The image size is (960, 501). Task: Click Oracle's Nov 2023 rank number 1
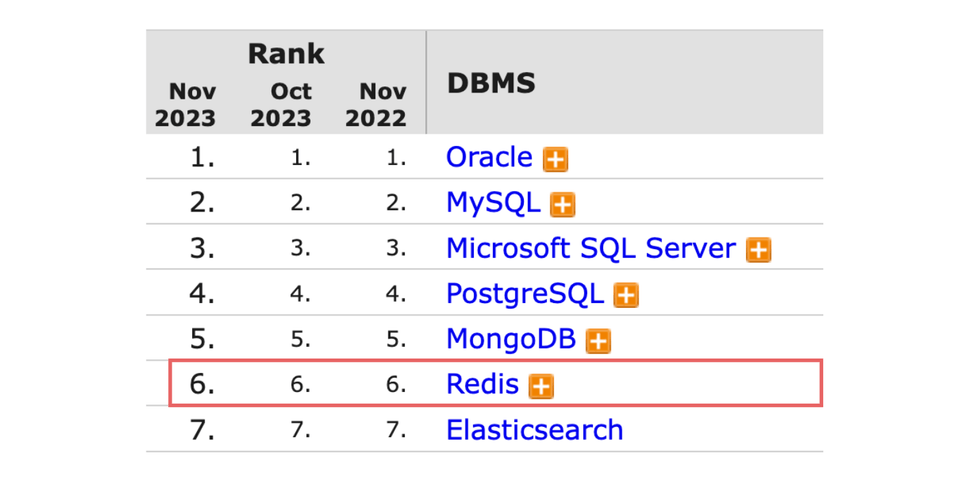coord(202,157)
